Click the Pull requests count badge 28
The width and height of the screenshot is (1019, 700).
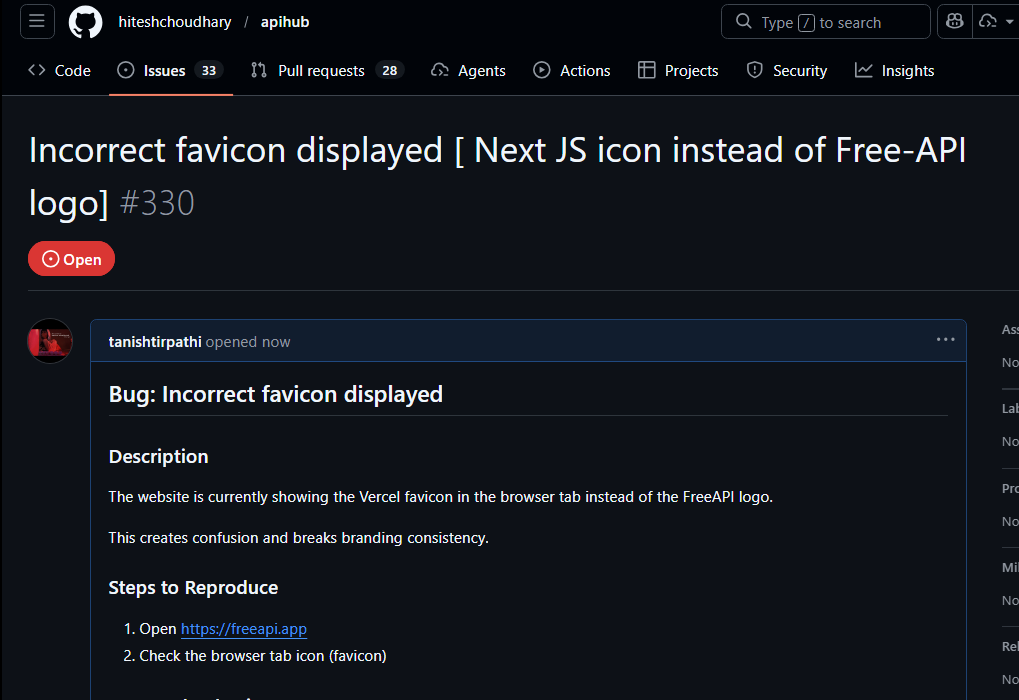(x=390, y=71)
